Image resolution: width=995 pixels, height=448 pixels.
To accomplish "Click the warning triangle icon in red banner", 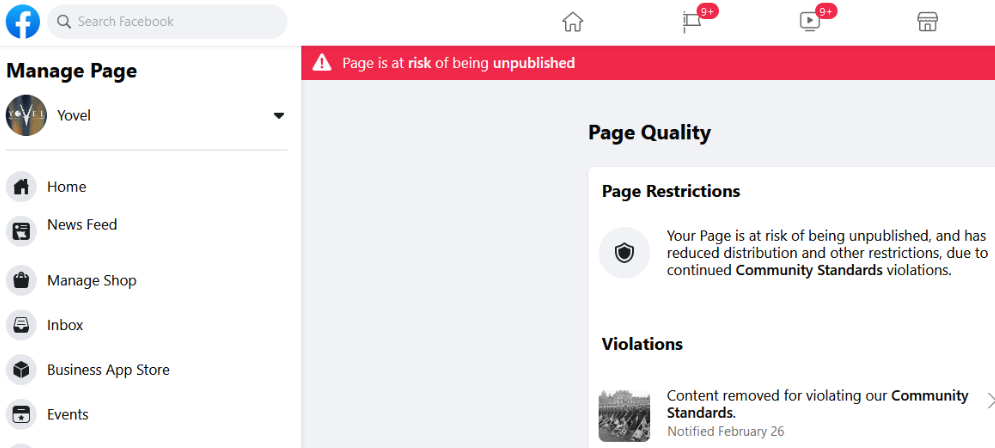I will [x=322, y=63].
